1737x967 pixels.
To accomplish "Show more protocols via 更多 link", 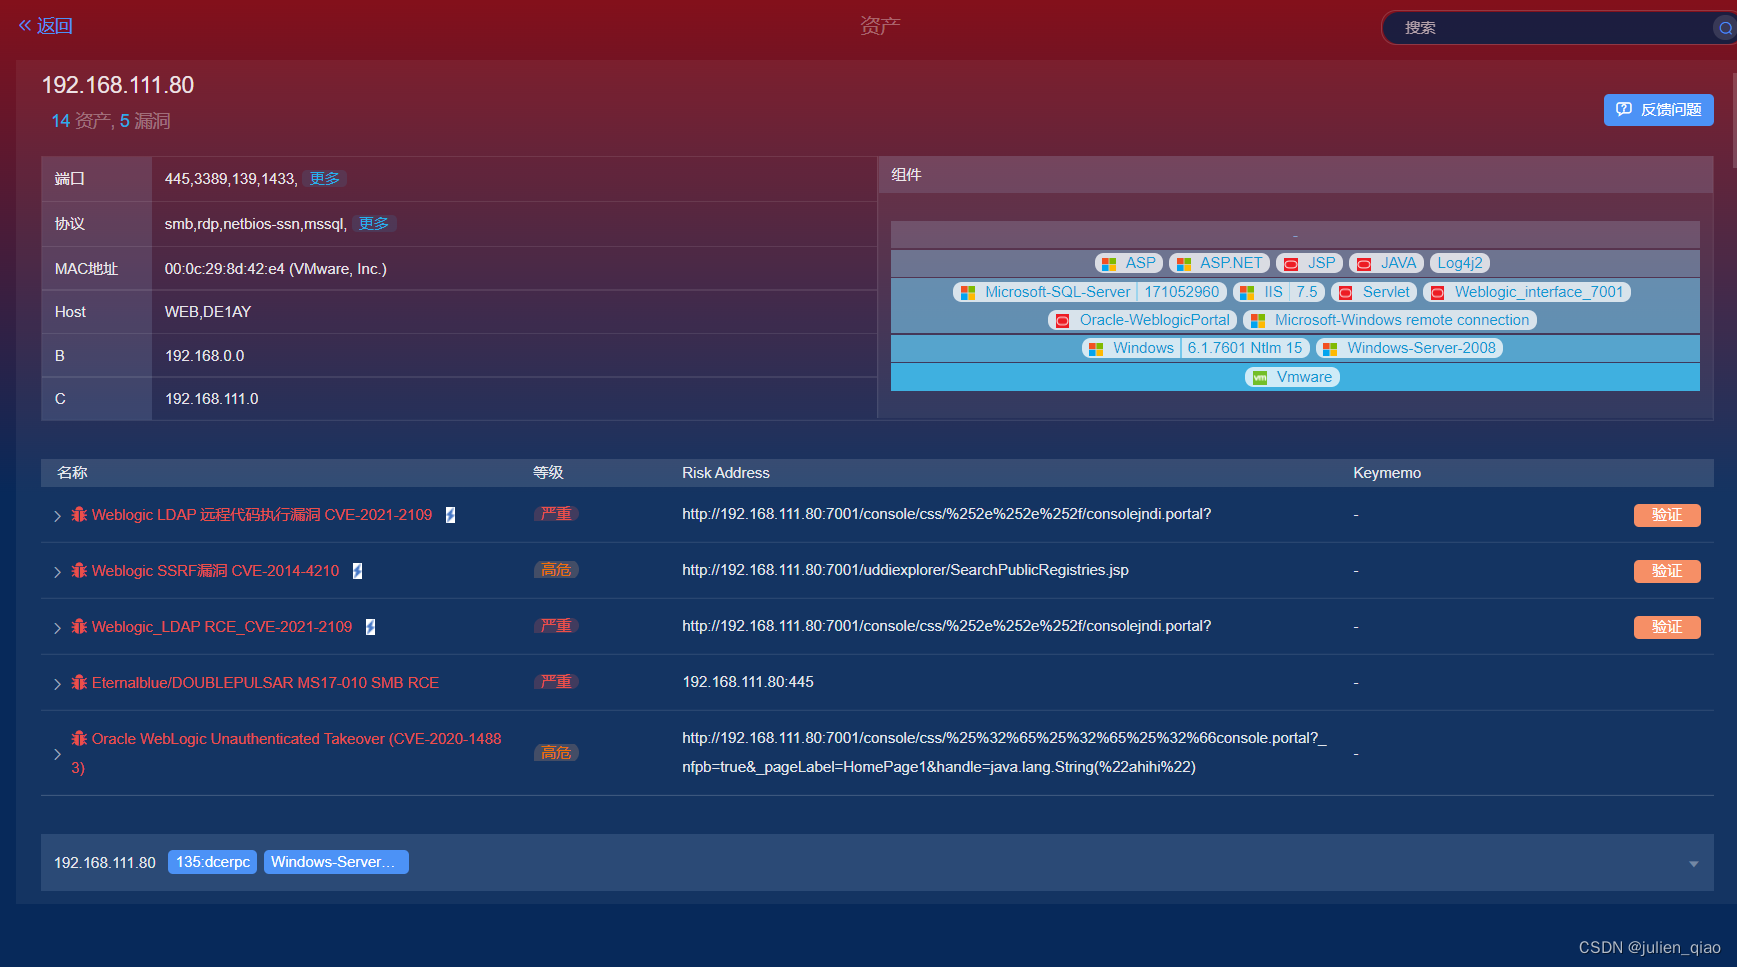I will click(374, 224).
